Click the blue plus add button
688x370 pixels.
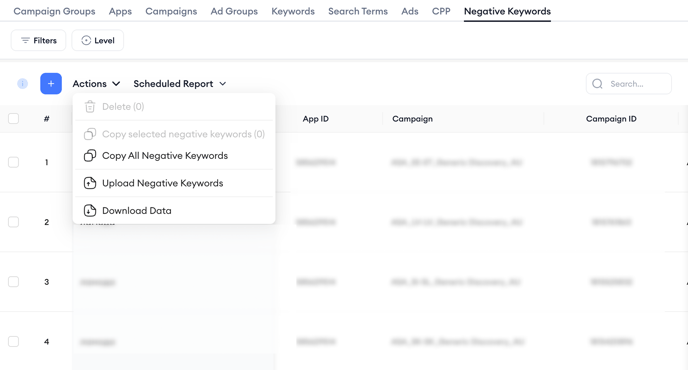pos(51,83)
